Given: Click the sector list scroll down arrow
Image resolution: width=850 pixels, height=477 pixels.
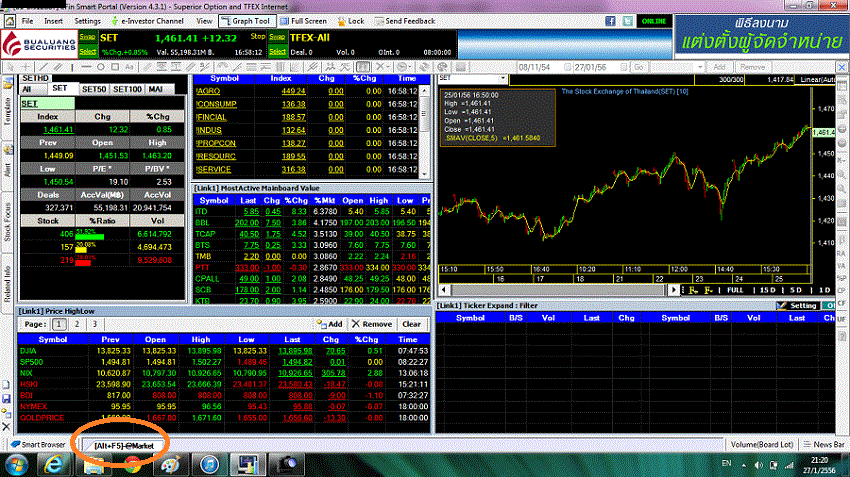Looking at the screenshot, I should click(424, 174).
